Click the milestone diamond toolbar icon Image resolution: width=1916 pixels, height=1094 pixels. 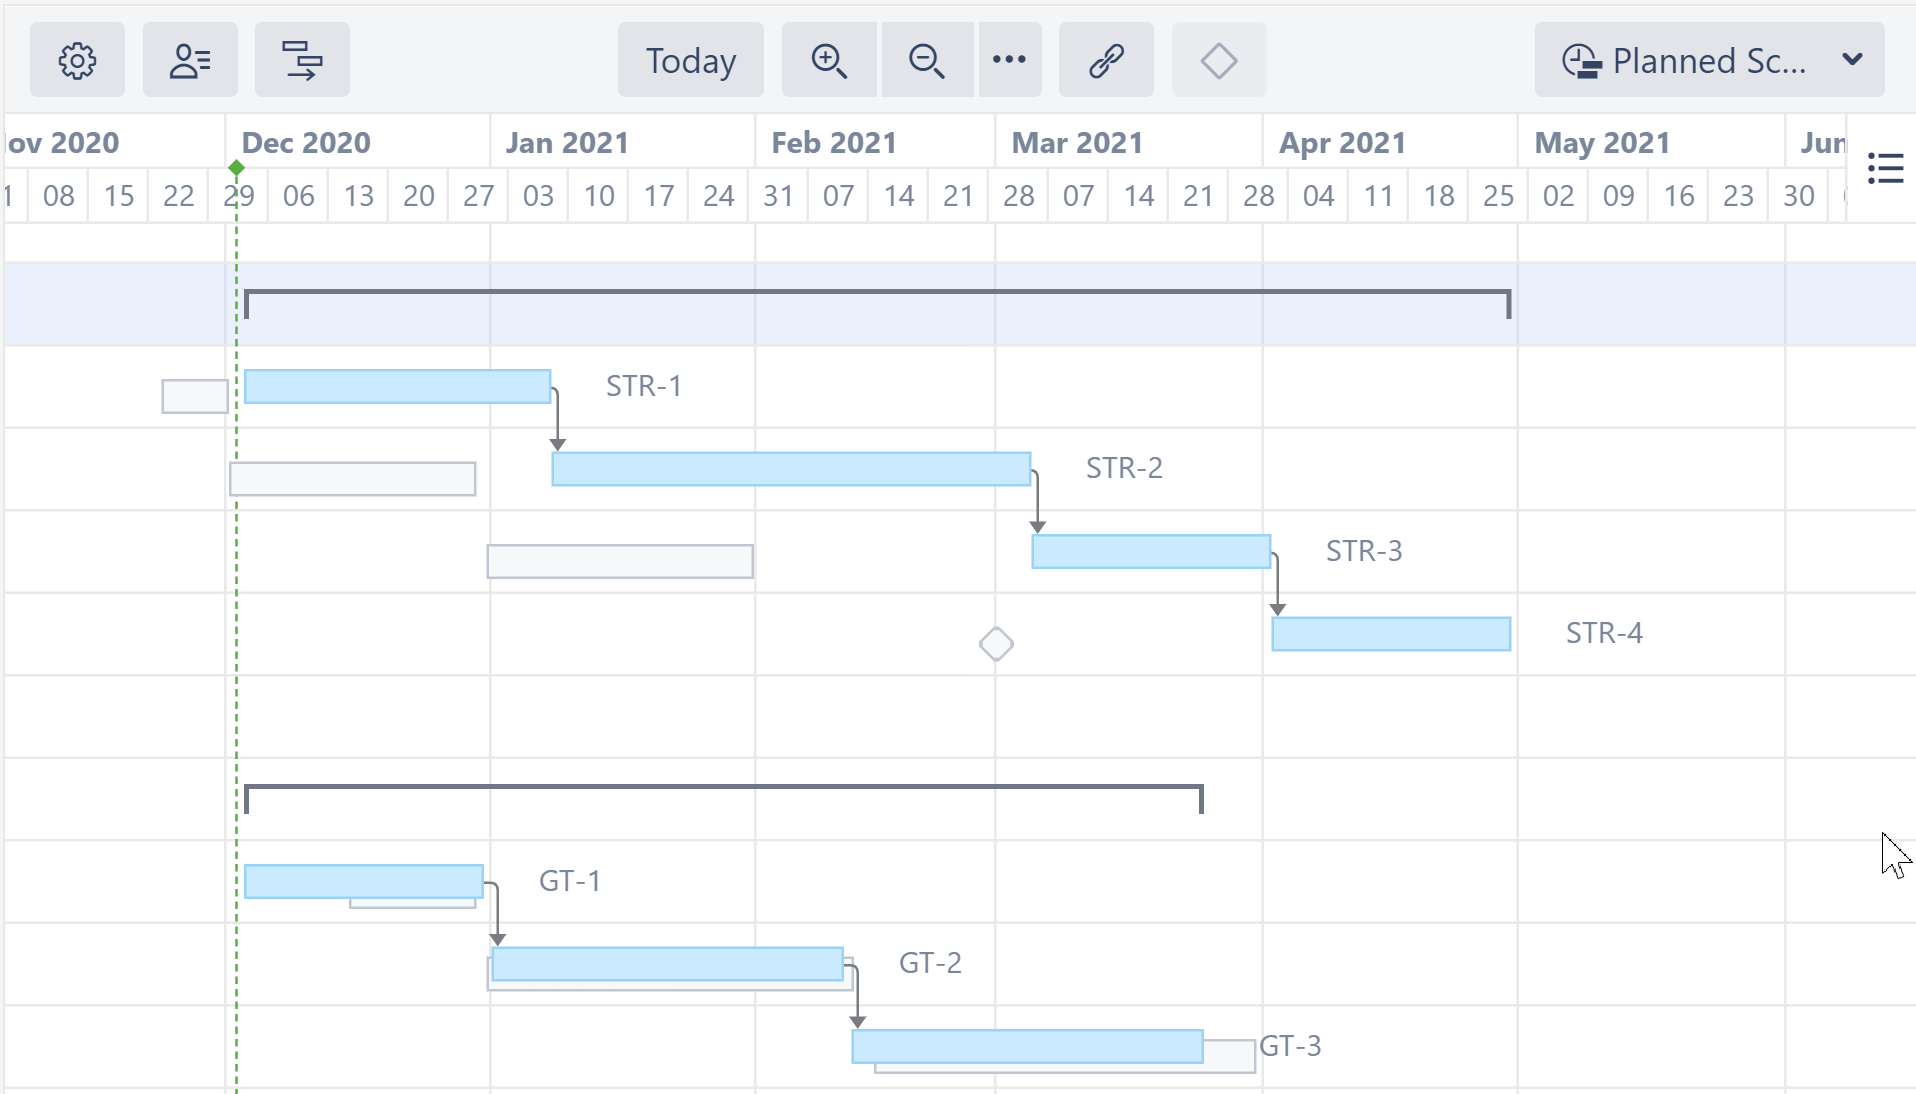click(x=1218, y=61)
